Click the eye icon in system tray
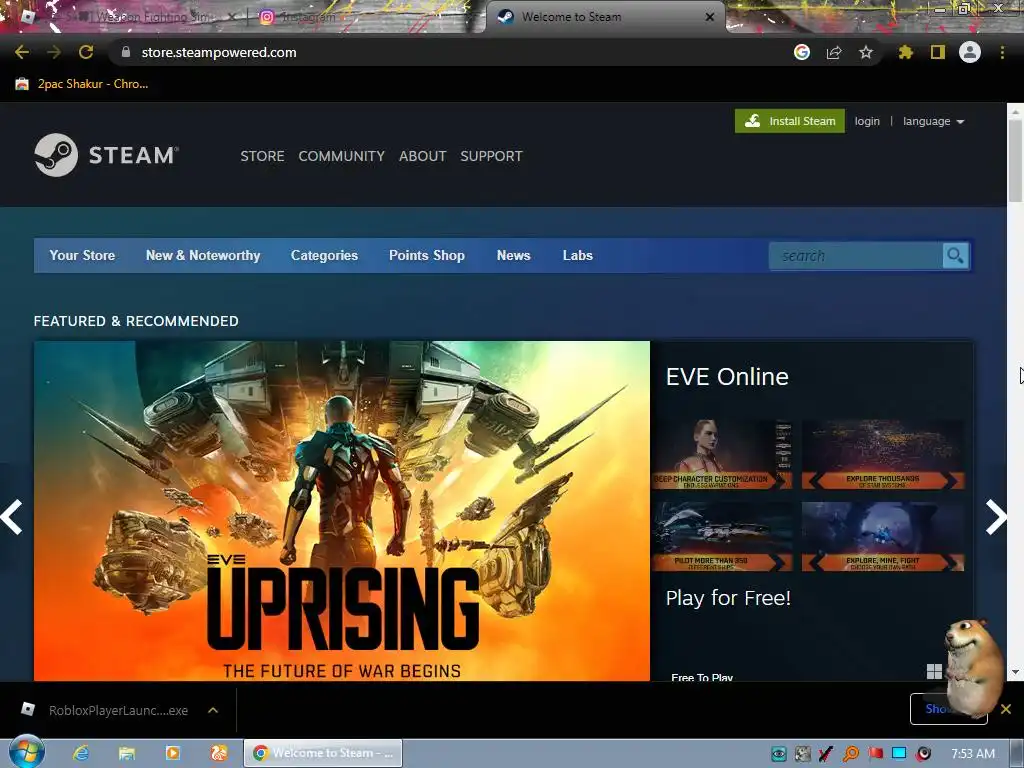The width and height of the screenshot is (1024, 768). (x=778, y=754)
